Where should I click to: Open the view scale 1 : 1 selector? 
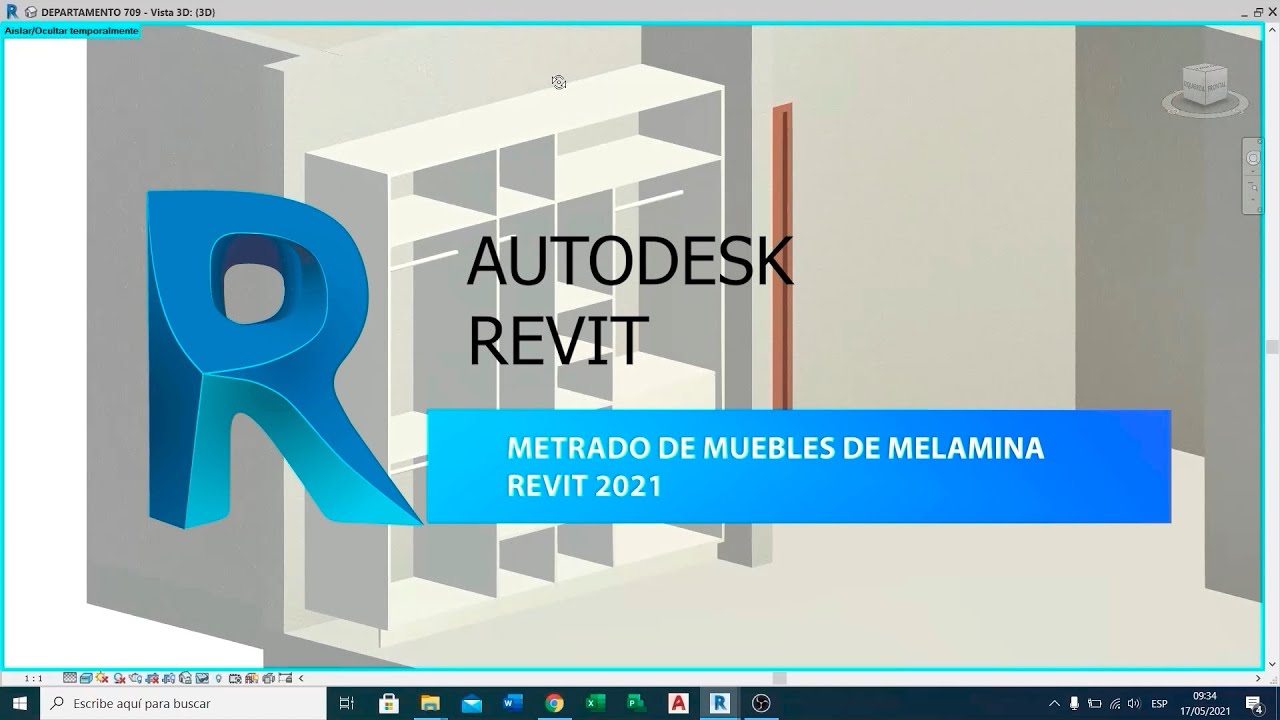[x=34, y=678]
